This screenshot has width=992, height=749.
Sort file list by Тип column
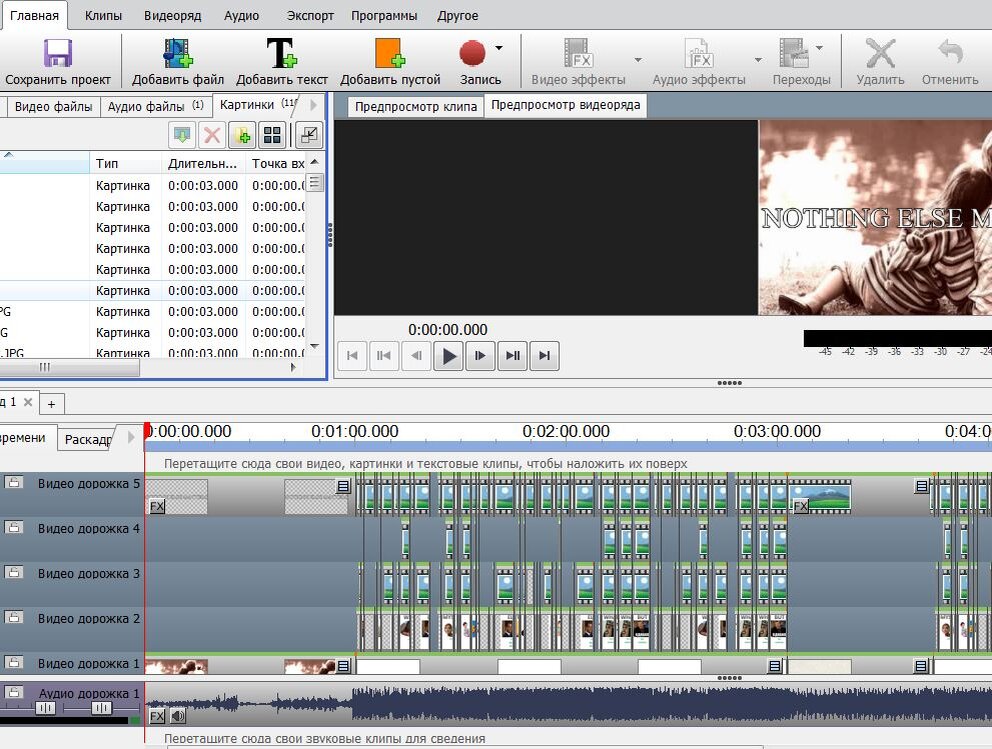(125, 163)
